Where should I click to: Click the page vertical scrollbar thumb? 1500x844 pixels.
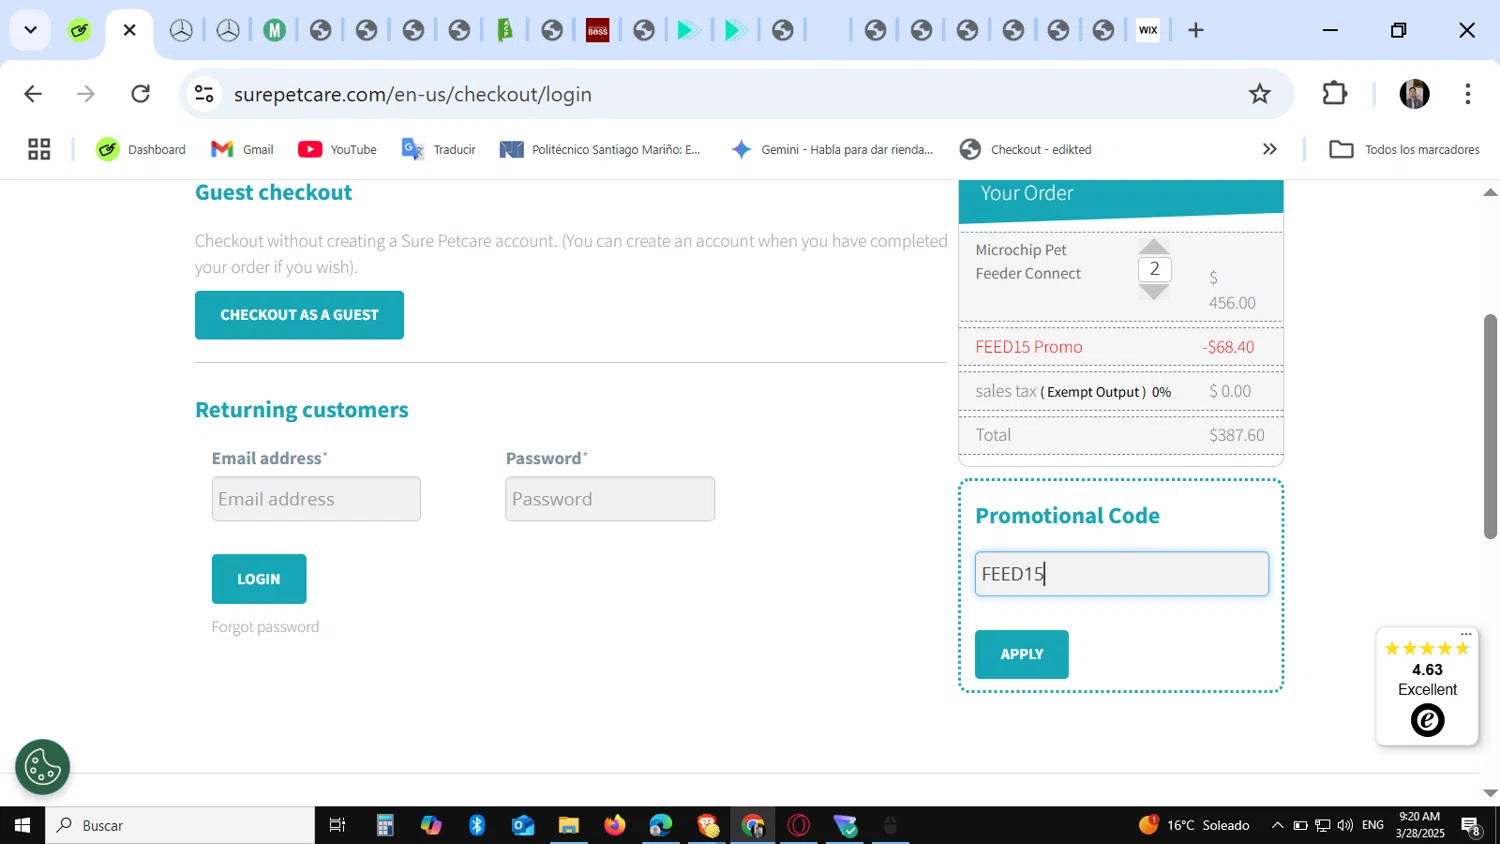point(1490,427)
